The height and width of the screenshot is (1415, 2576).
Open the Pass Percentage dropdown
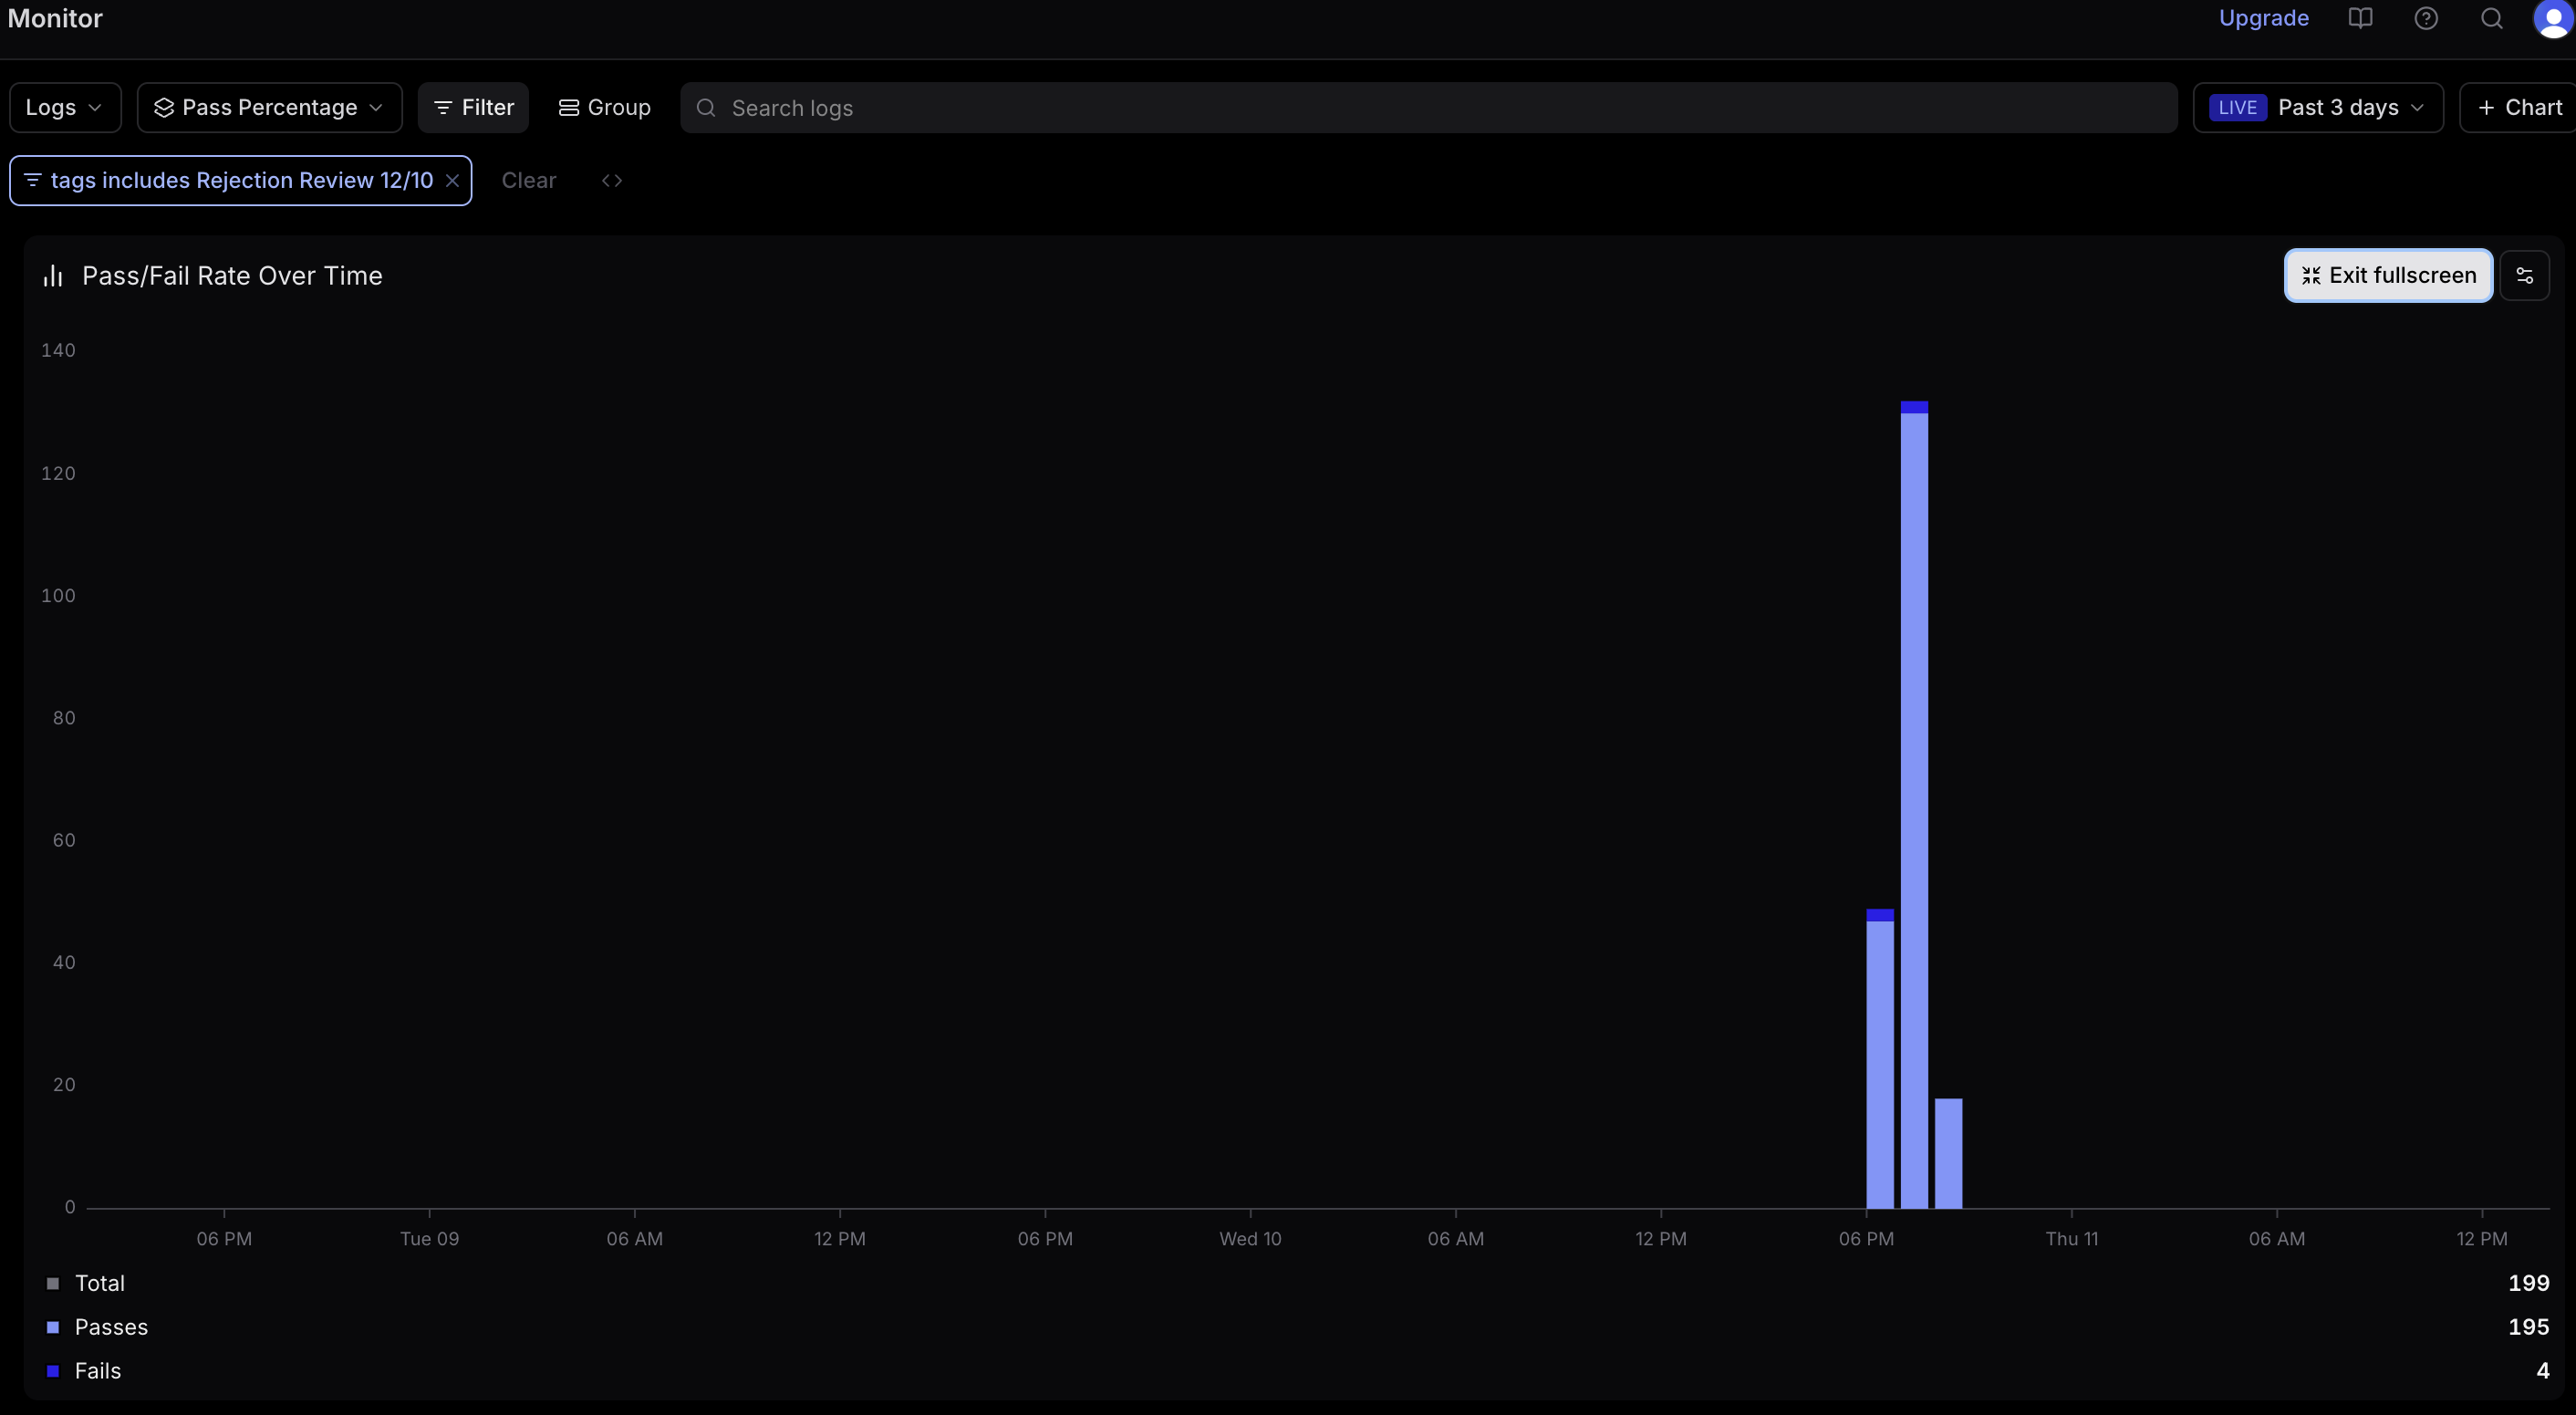point(269,108)
